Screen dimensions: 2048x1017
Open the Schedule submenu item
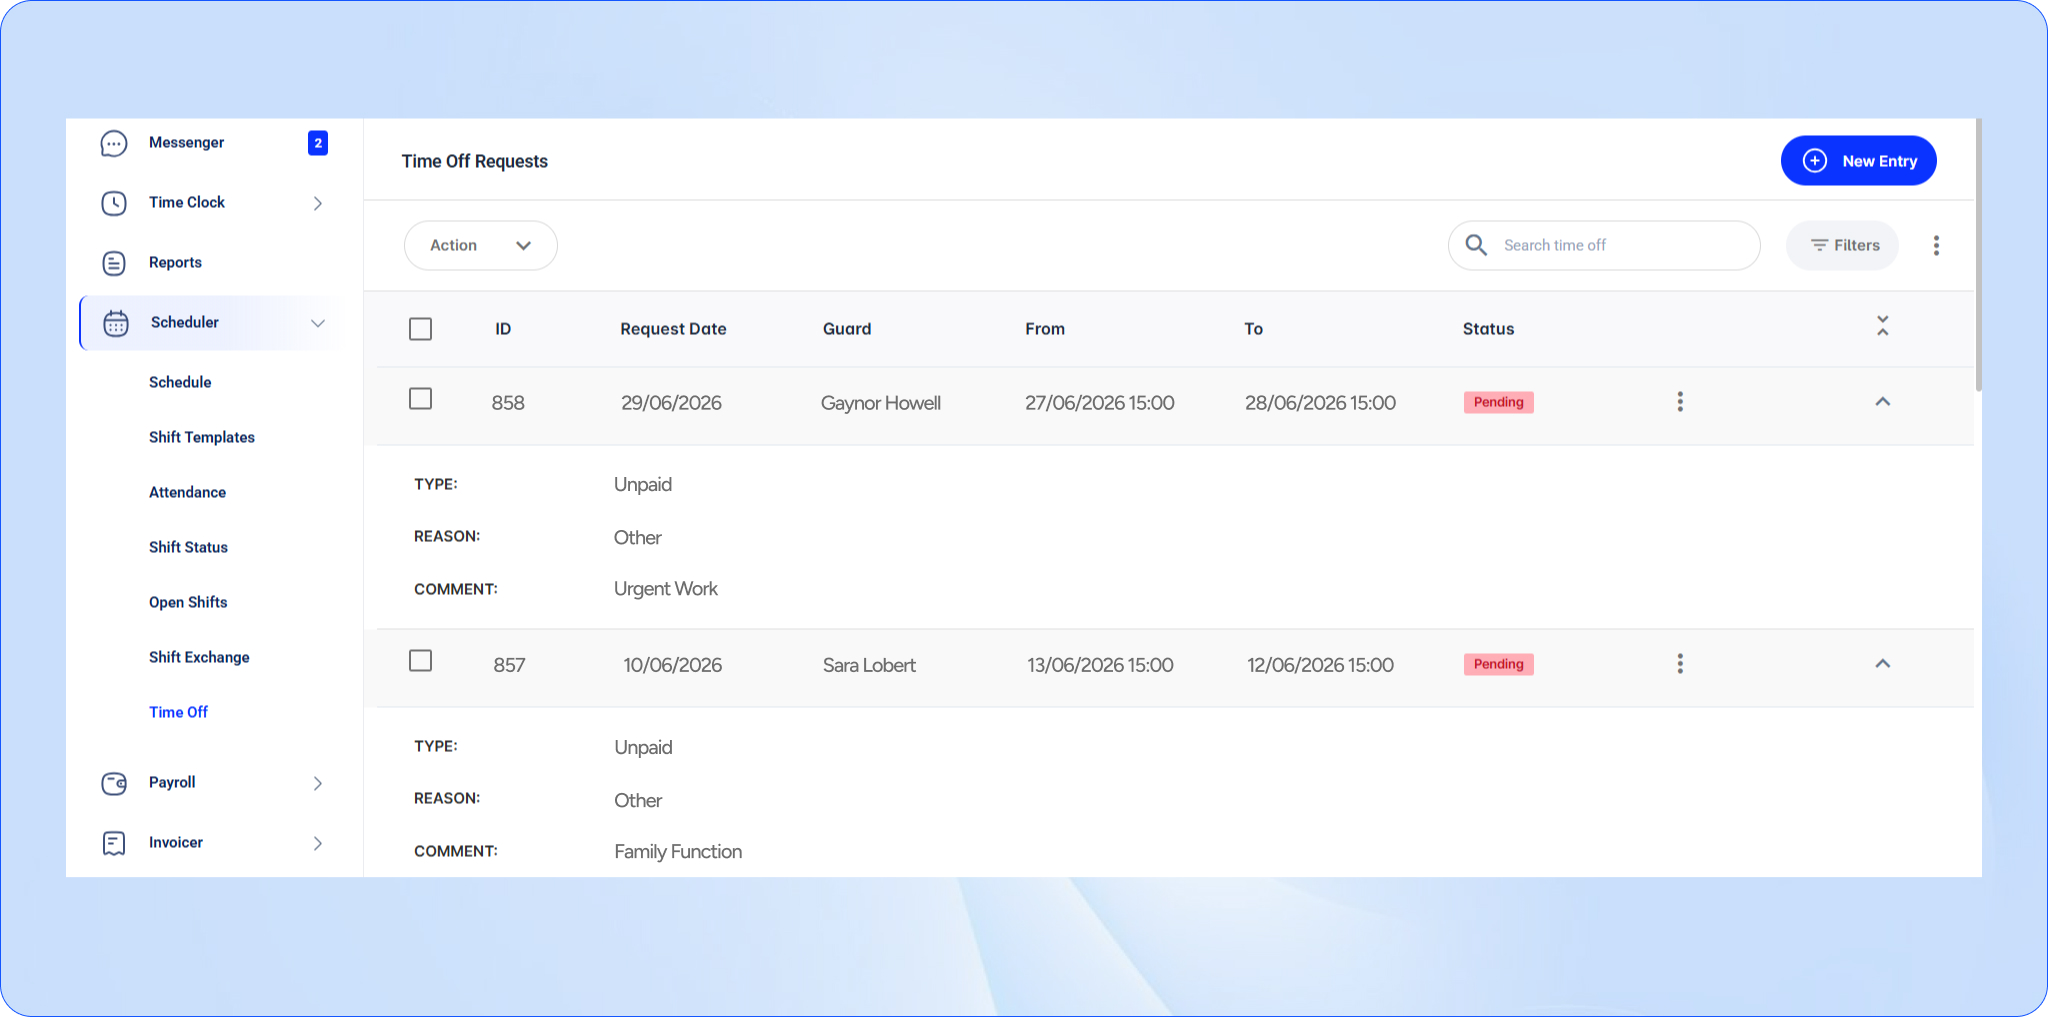[x=180, y=382]
